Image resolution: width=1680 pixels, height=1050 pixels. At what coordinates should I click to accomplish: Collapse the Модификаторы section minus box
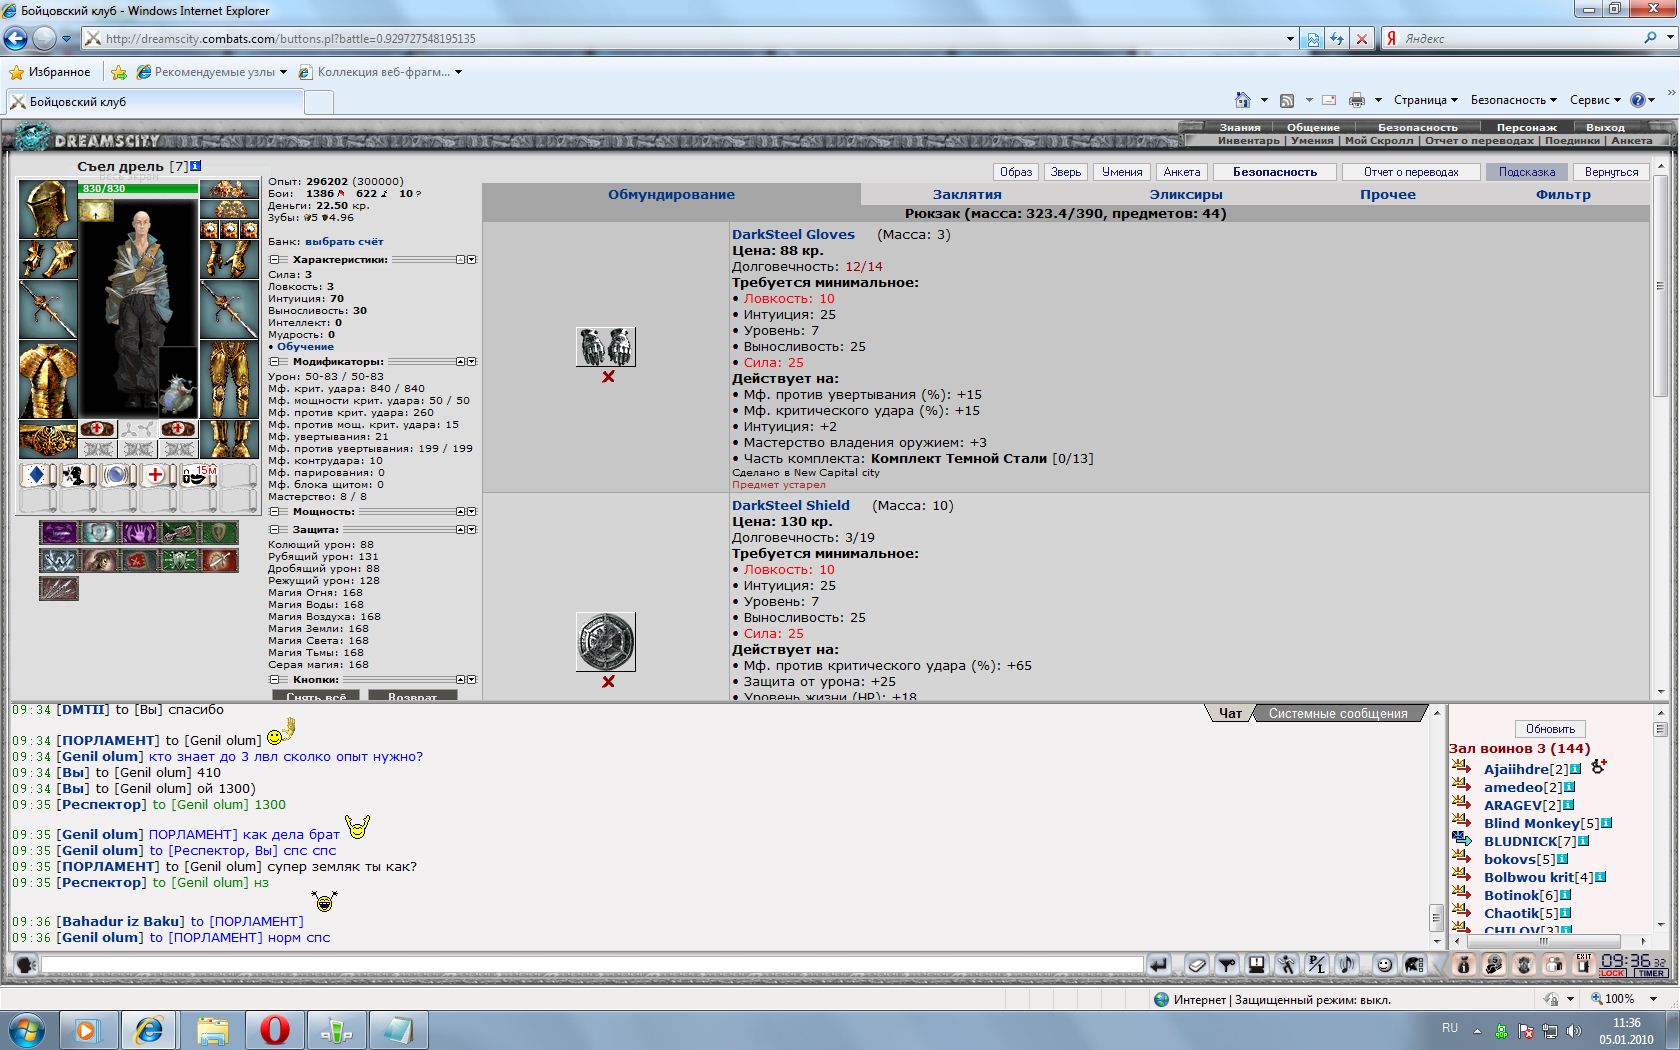[273, 362]
